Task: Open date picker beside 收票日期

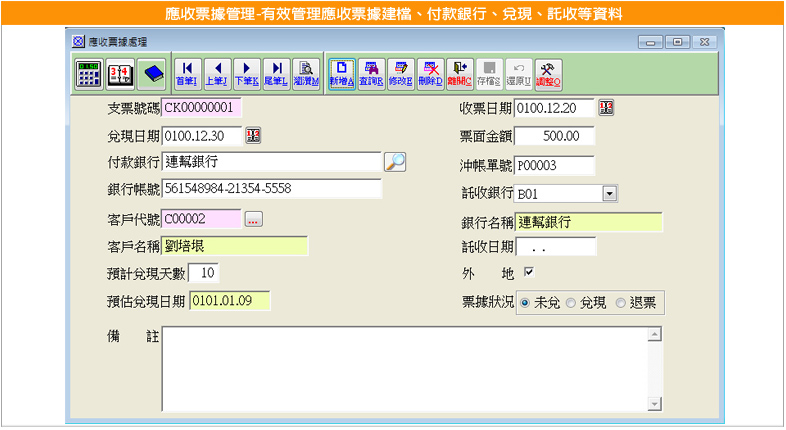Action: [605, 108]
